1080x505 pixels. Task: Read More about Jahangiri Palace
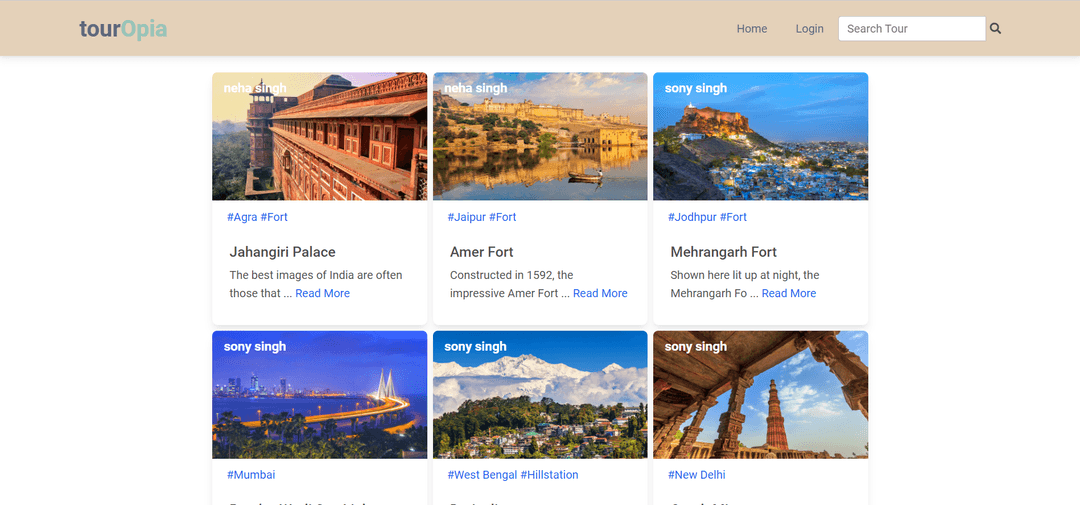tap(322, 293)
